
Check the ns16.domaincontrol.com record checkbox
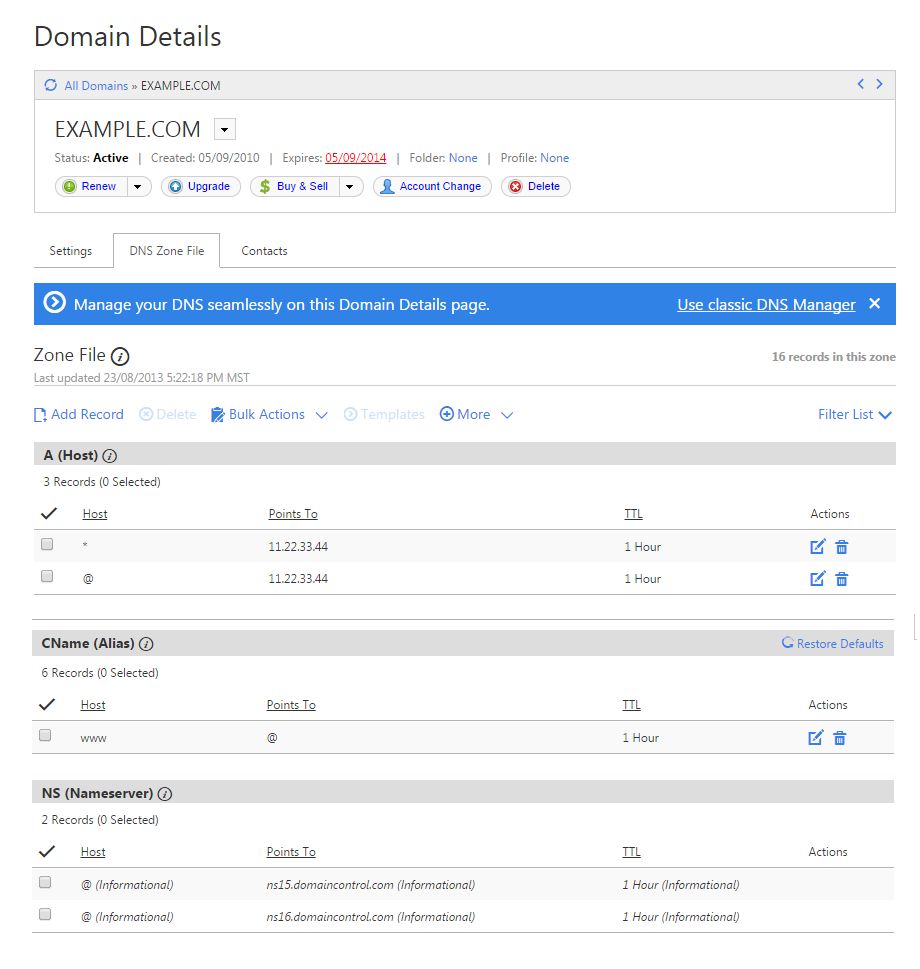pyautogui.click(x=45, y=914)
